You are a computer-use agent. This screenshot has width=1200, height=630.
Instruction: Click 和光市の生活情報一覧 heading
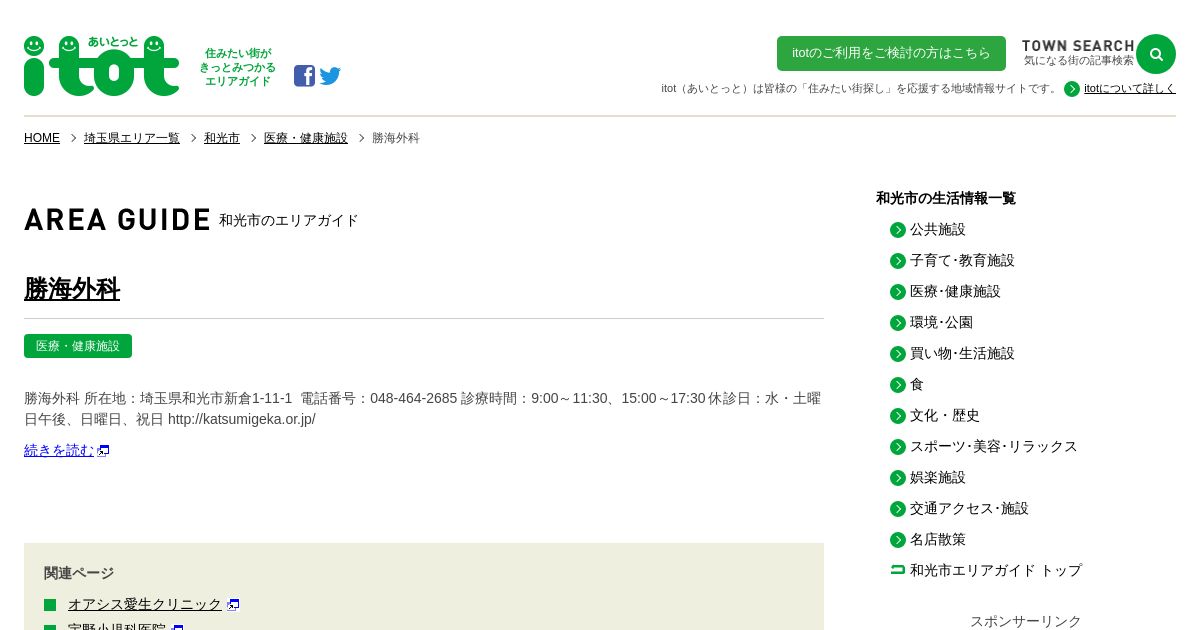(946, 199)
